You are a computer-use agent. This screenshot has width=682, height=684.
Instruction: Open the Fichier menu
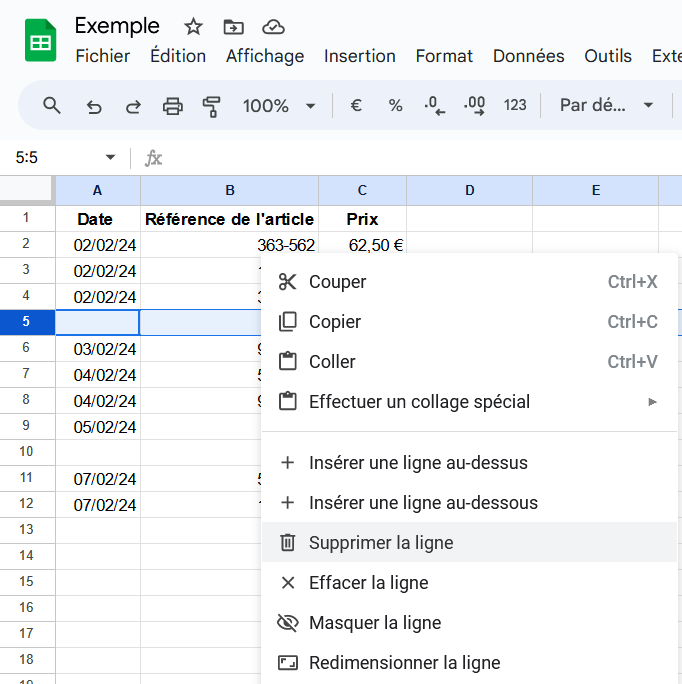point(103,56)
